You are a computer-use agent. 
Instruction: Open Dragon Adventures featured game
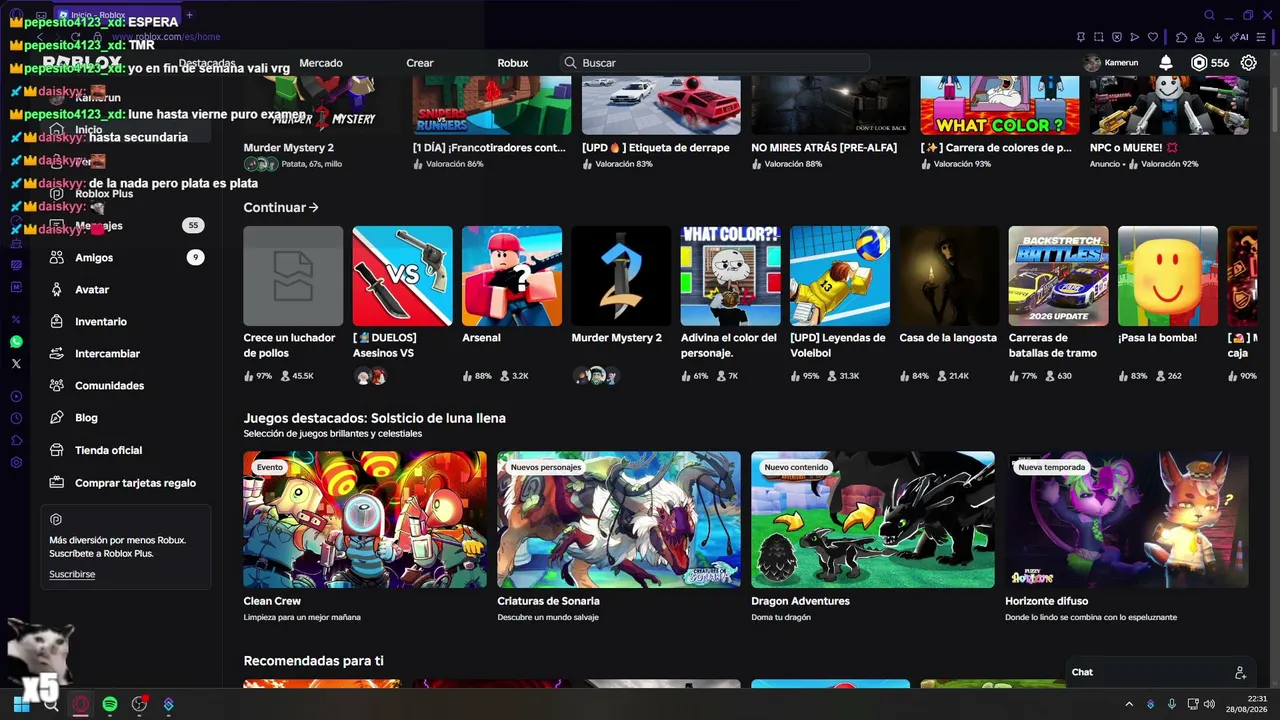[873, 519]
